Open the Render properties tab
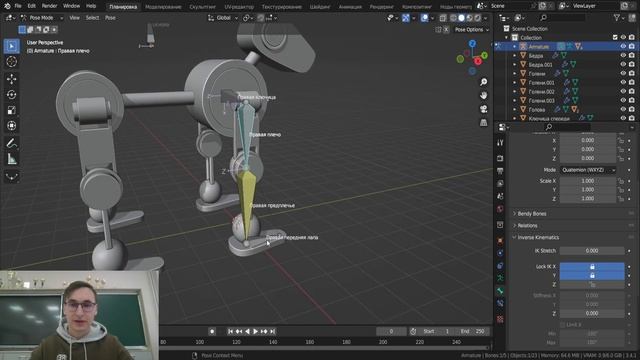Viewport: 640px width, 360px height. 500,158
